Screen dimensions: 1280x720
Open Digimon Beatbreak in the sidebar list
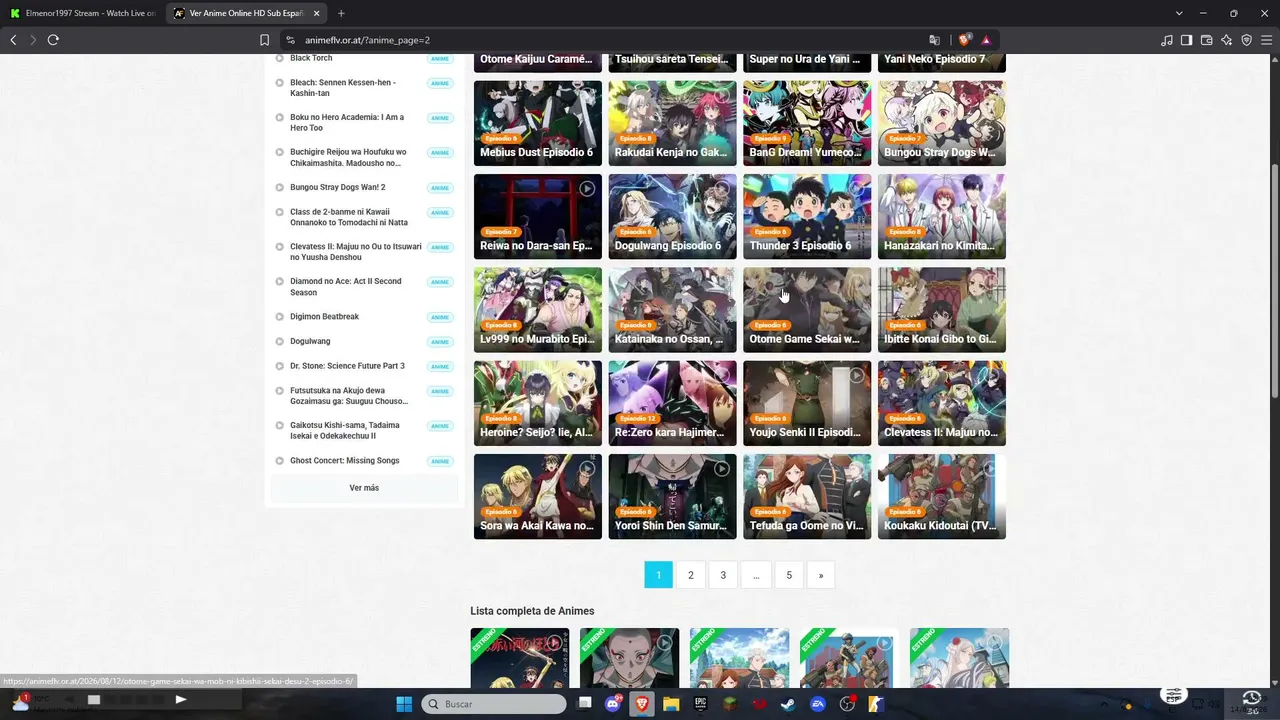324,317
